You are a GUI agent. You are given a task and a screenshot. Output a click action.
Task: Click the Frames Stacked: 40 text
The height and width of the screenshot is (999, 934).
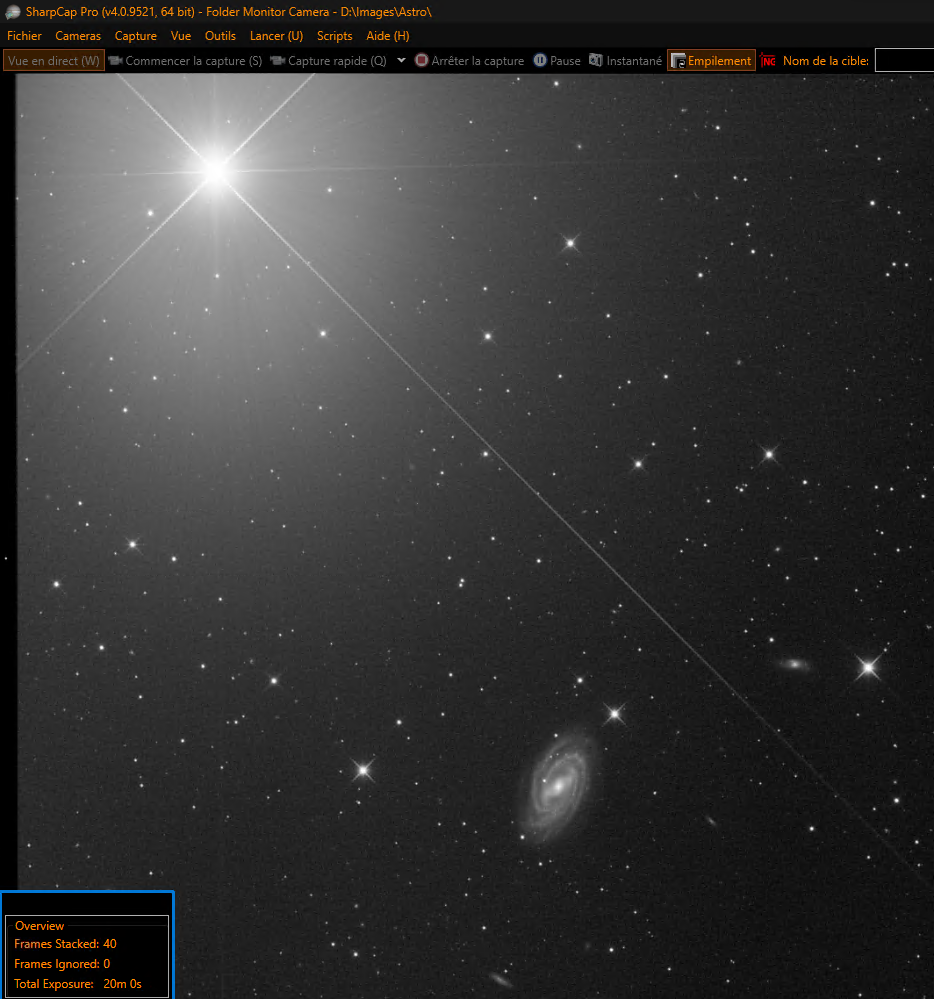point(65,944)
